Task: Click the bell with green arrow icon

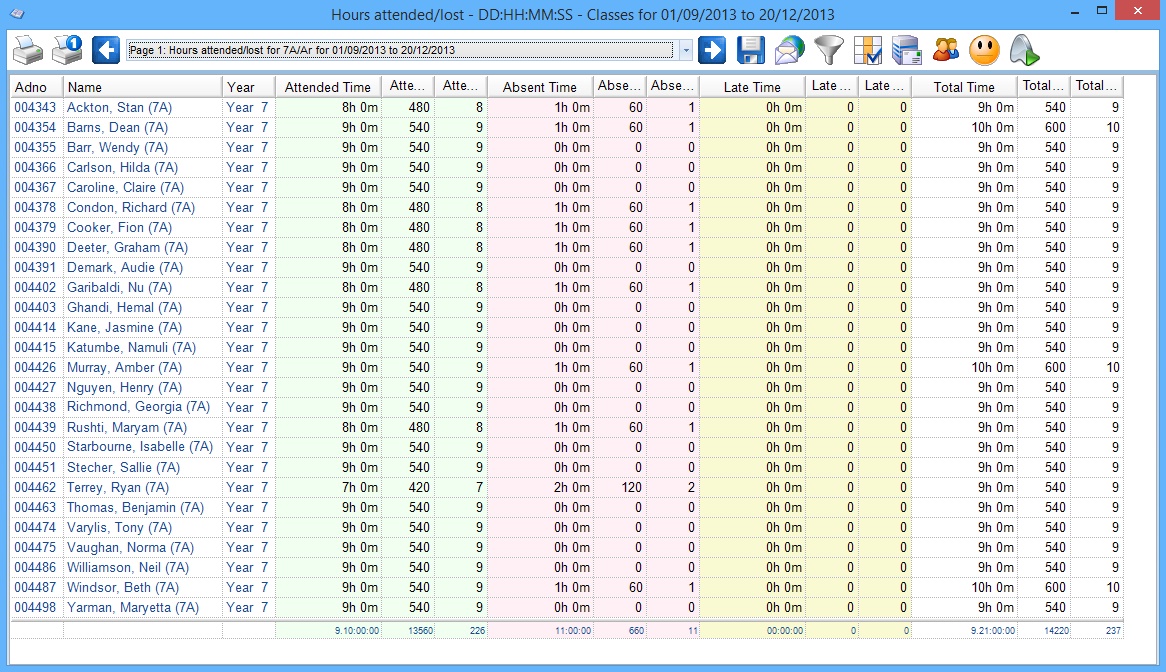Action: pyautogui.click(x=1023, y=51)
